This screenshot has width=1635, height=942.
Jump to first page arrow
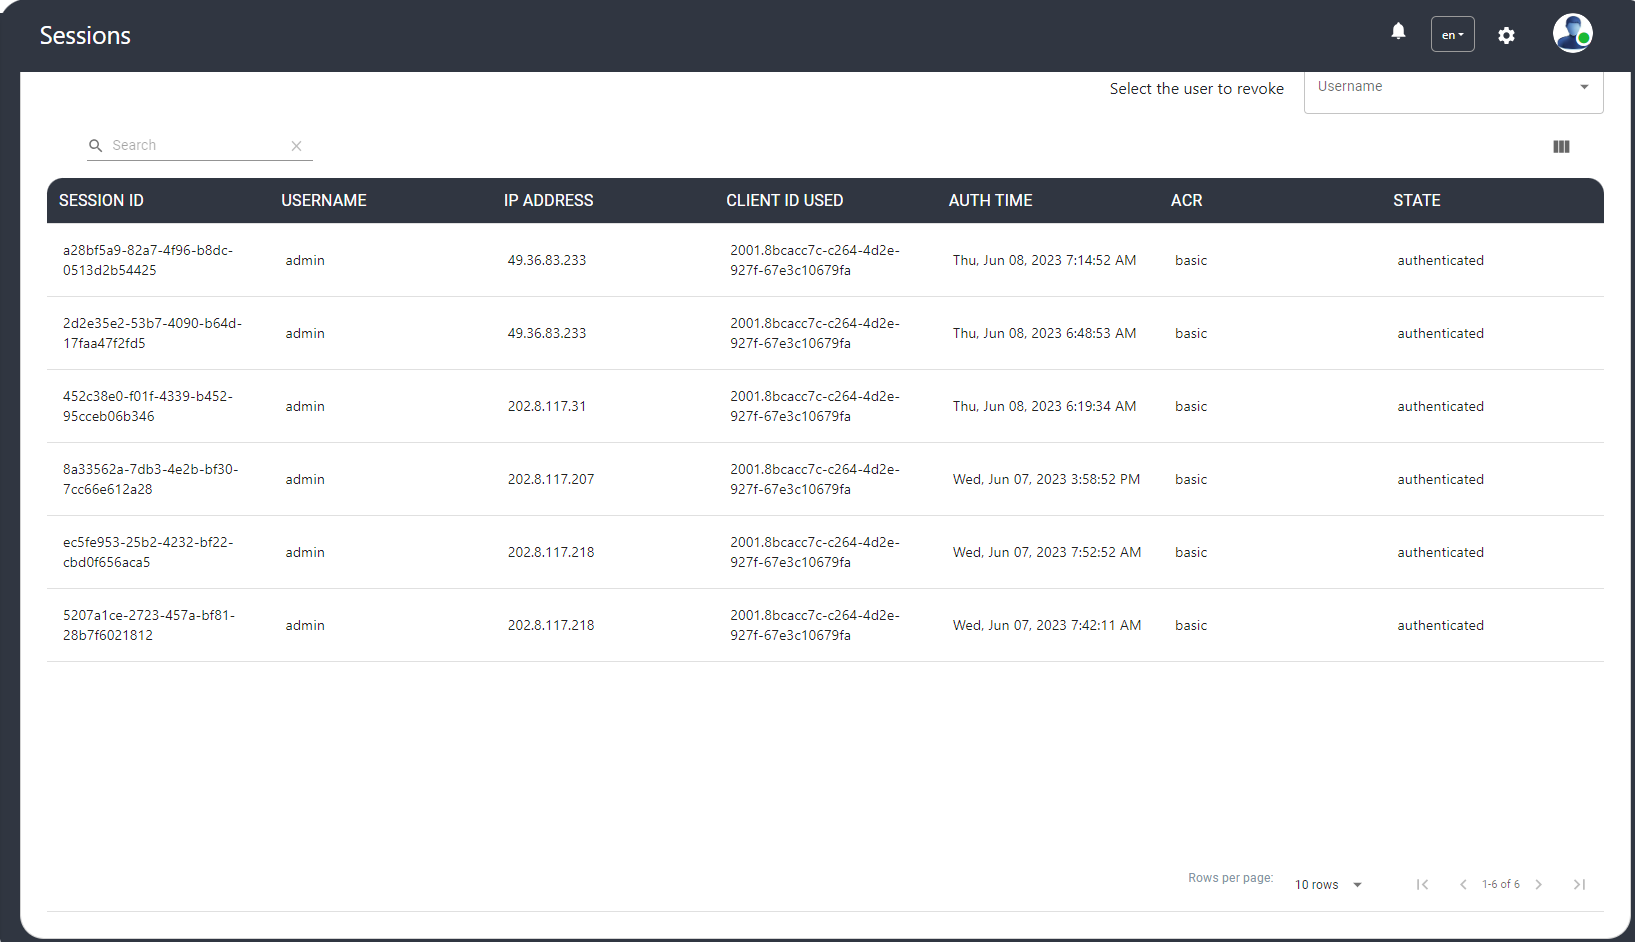(x=1422, y=884)
